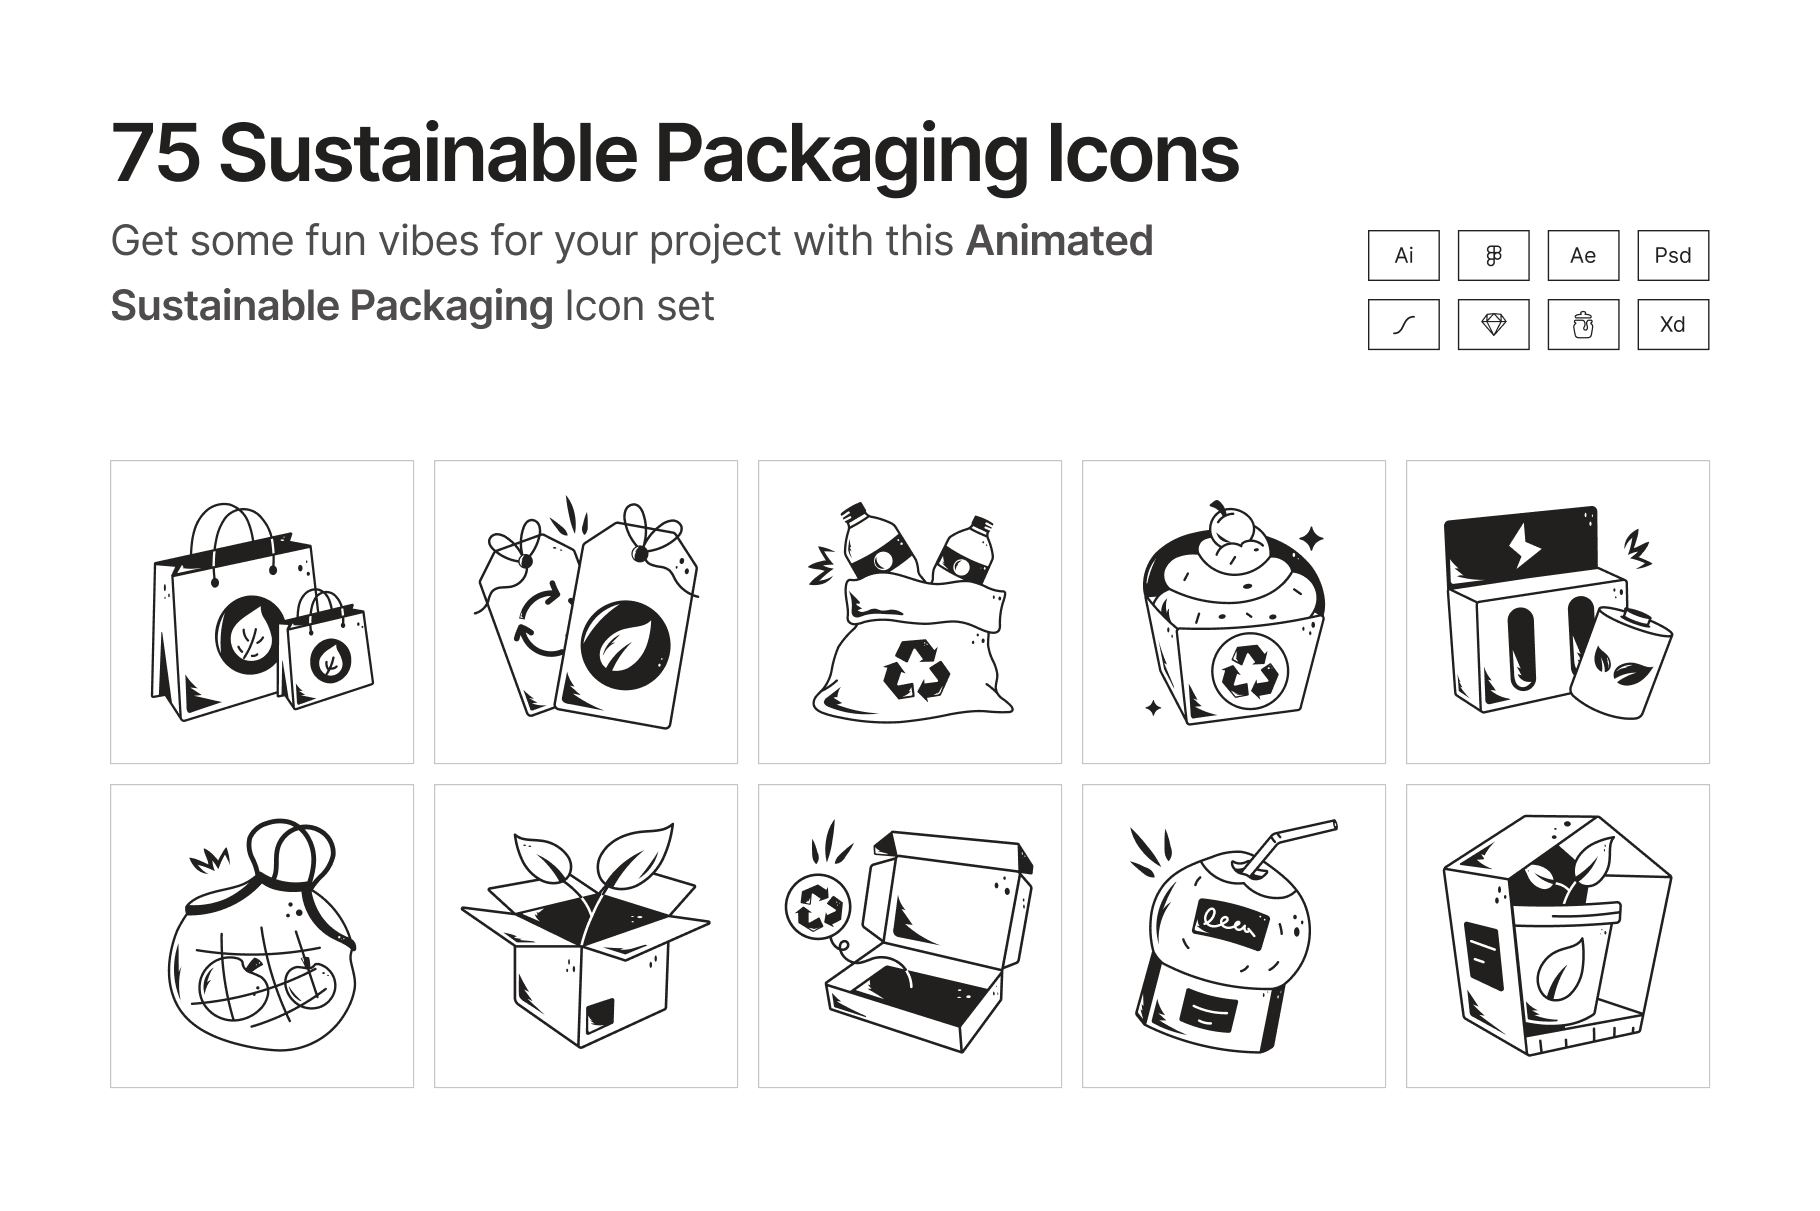Click the curved line format badge
The height and width of the screenshot is (1211, 1820).
click(1403, 324)
